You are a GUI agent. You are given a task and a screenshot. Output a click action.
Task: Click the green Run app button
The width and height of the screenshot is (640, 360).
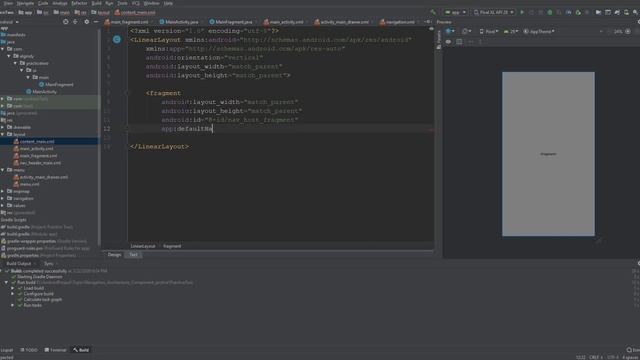(522, 12)
